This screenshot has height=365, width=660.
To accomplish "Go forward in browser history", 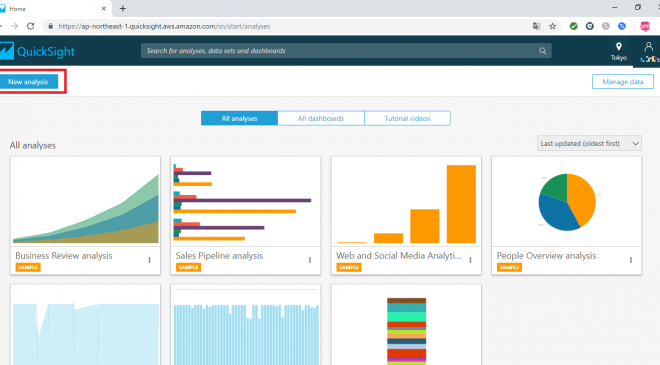I will (x=14, y=26).
